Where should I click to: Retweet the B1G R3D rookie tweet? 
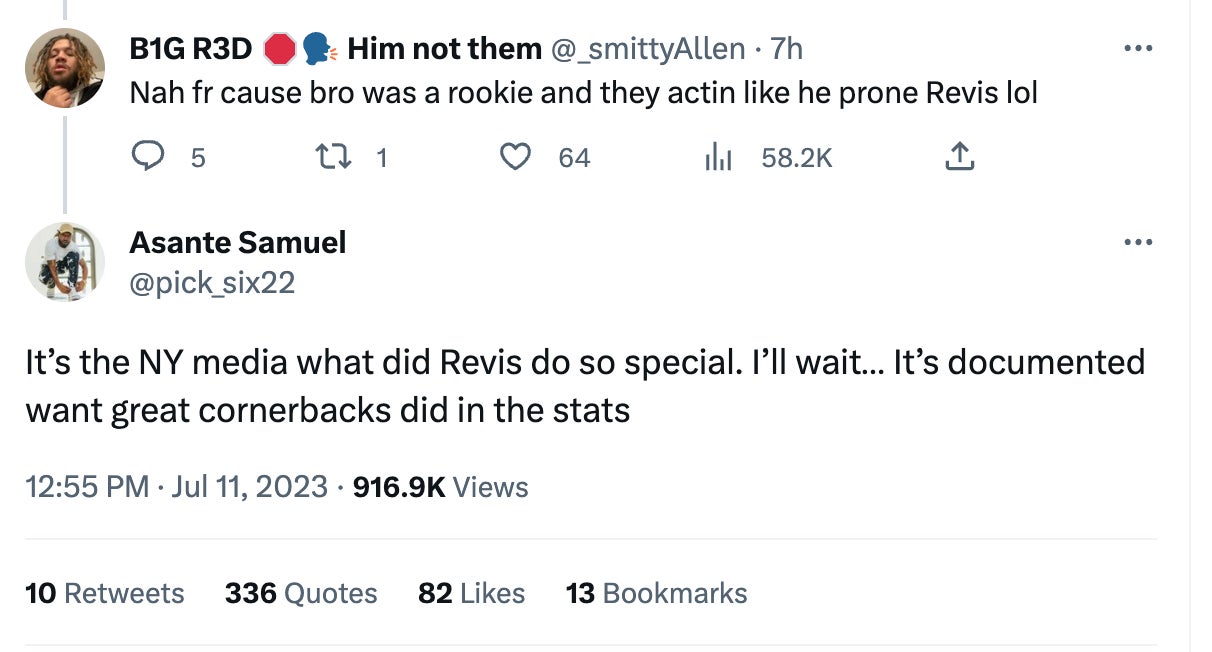tap(329, 157)
